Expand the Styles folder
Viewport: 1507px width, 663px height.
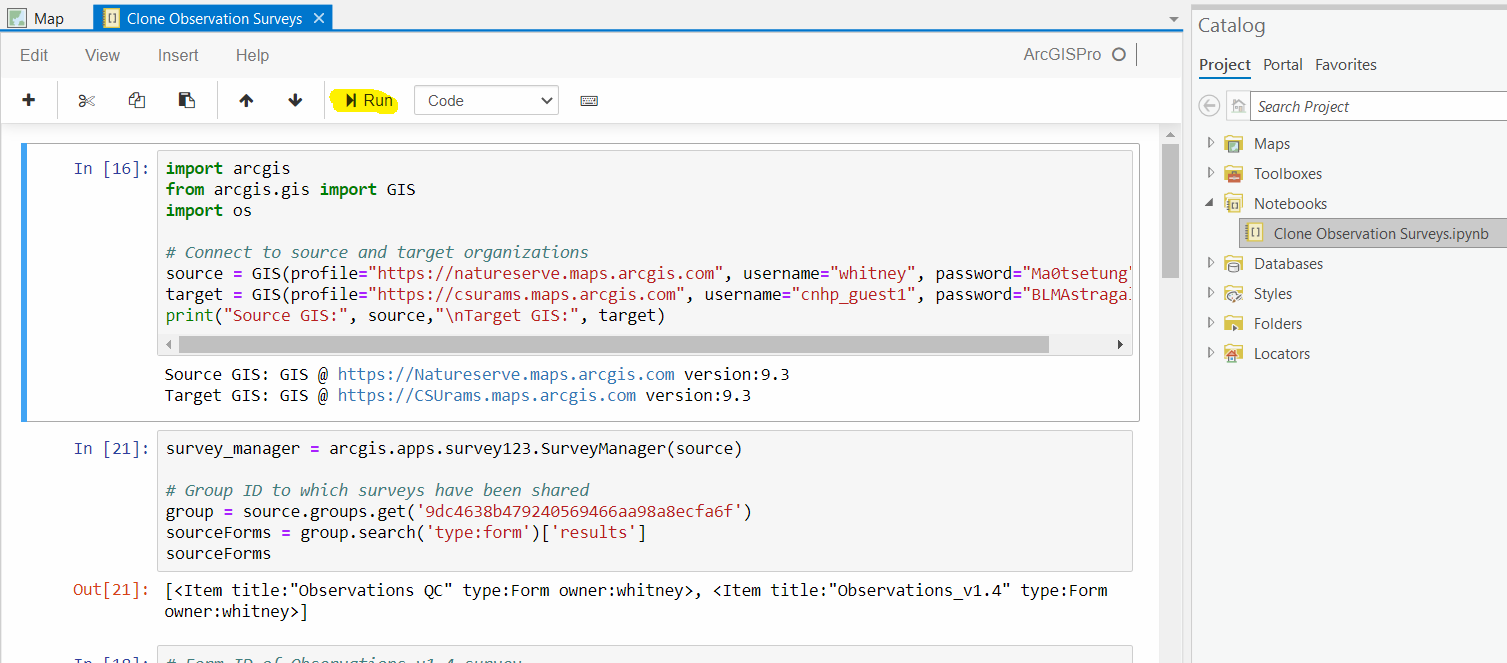(1210, 293)
